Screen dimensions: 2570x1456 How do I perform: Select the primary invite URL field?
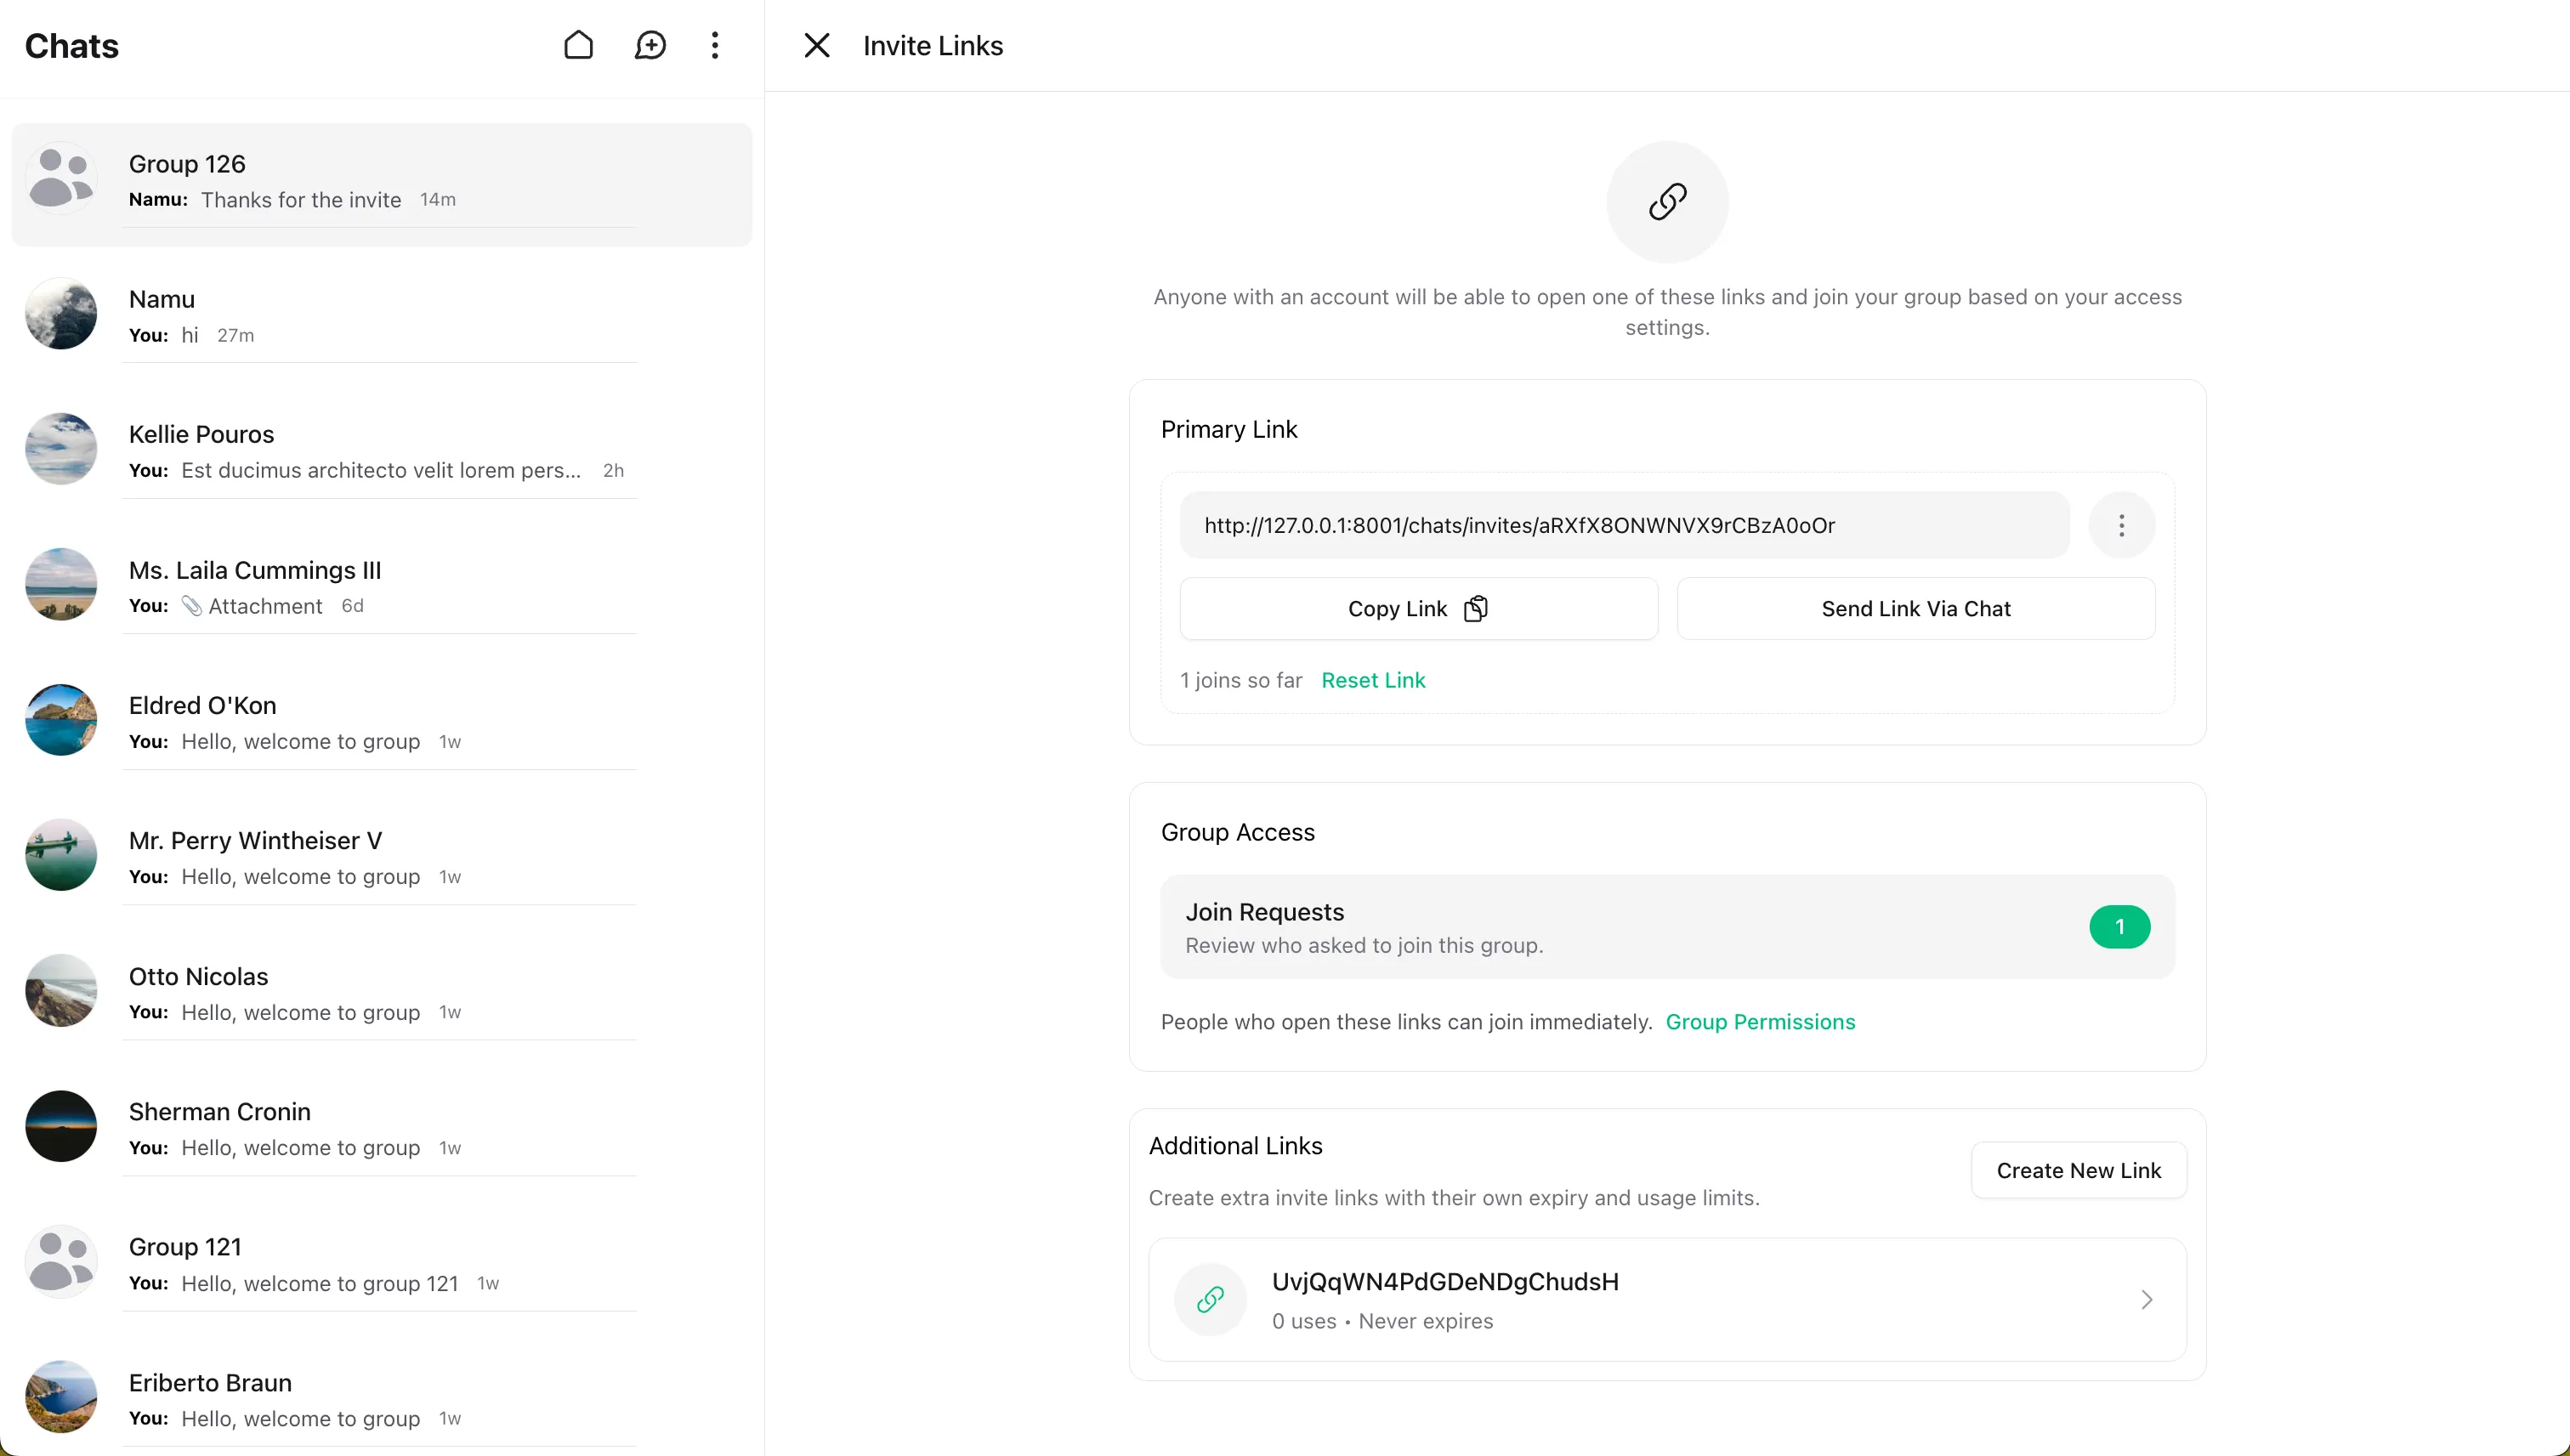[1624, 525]
